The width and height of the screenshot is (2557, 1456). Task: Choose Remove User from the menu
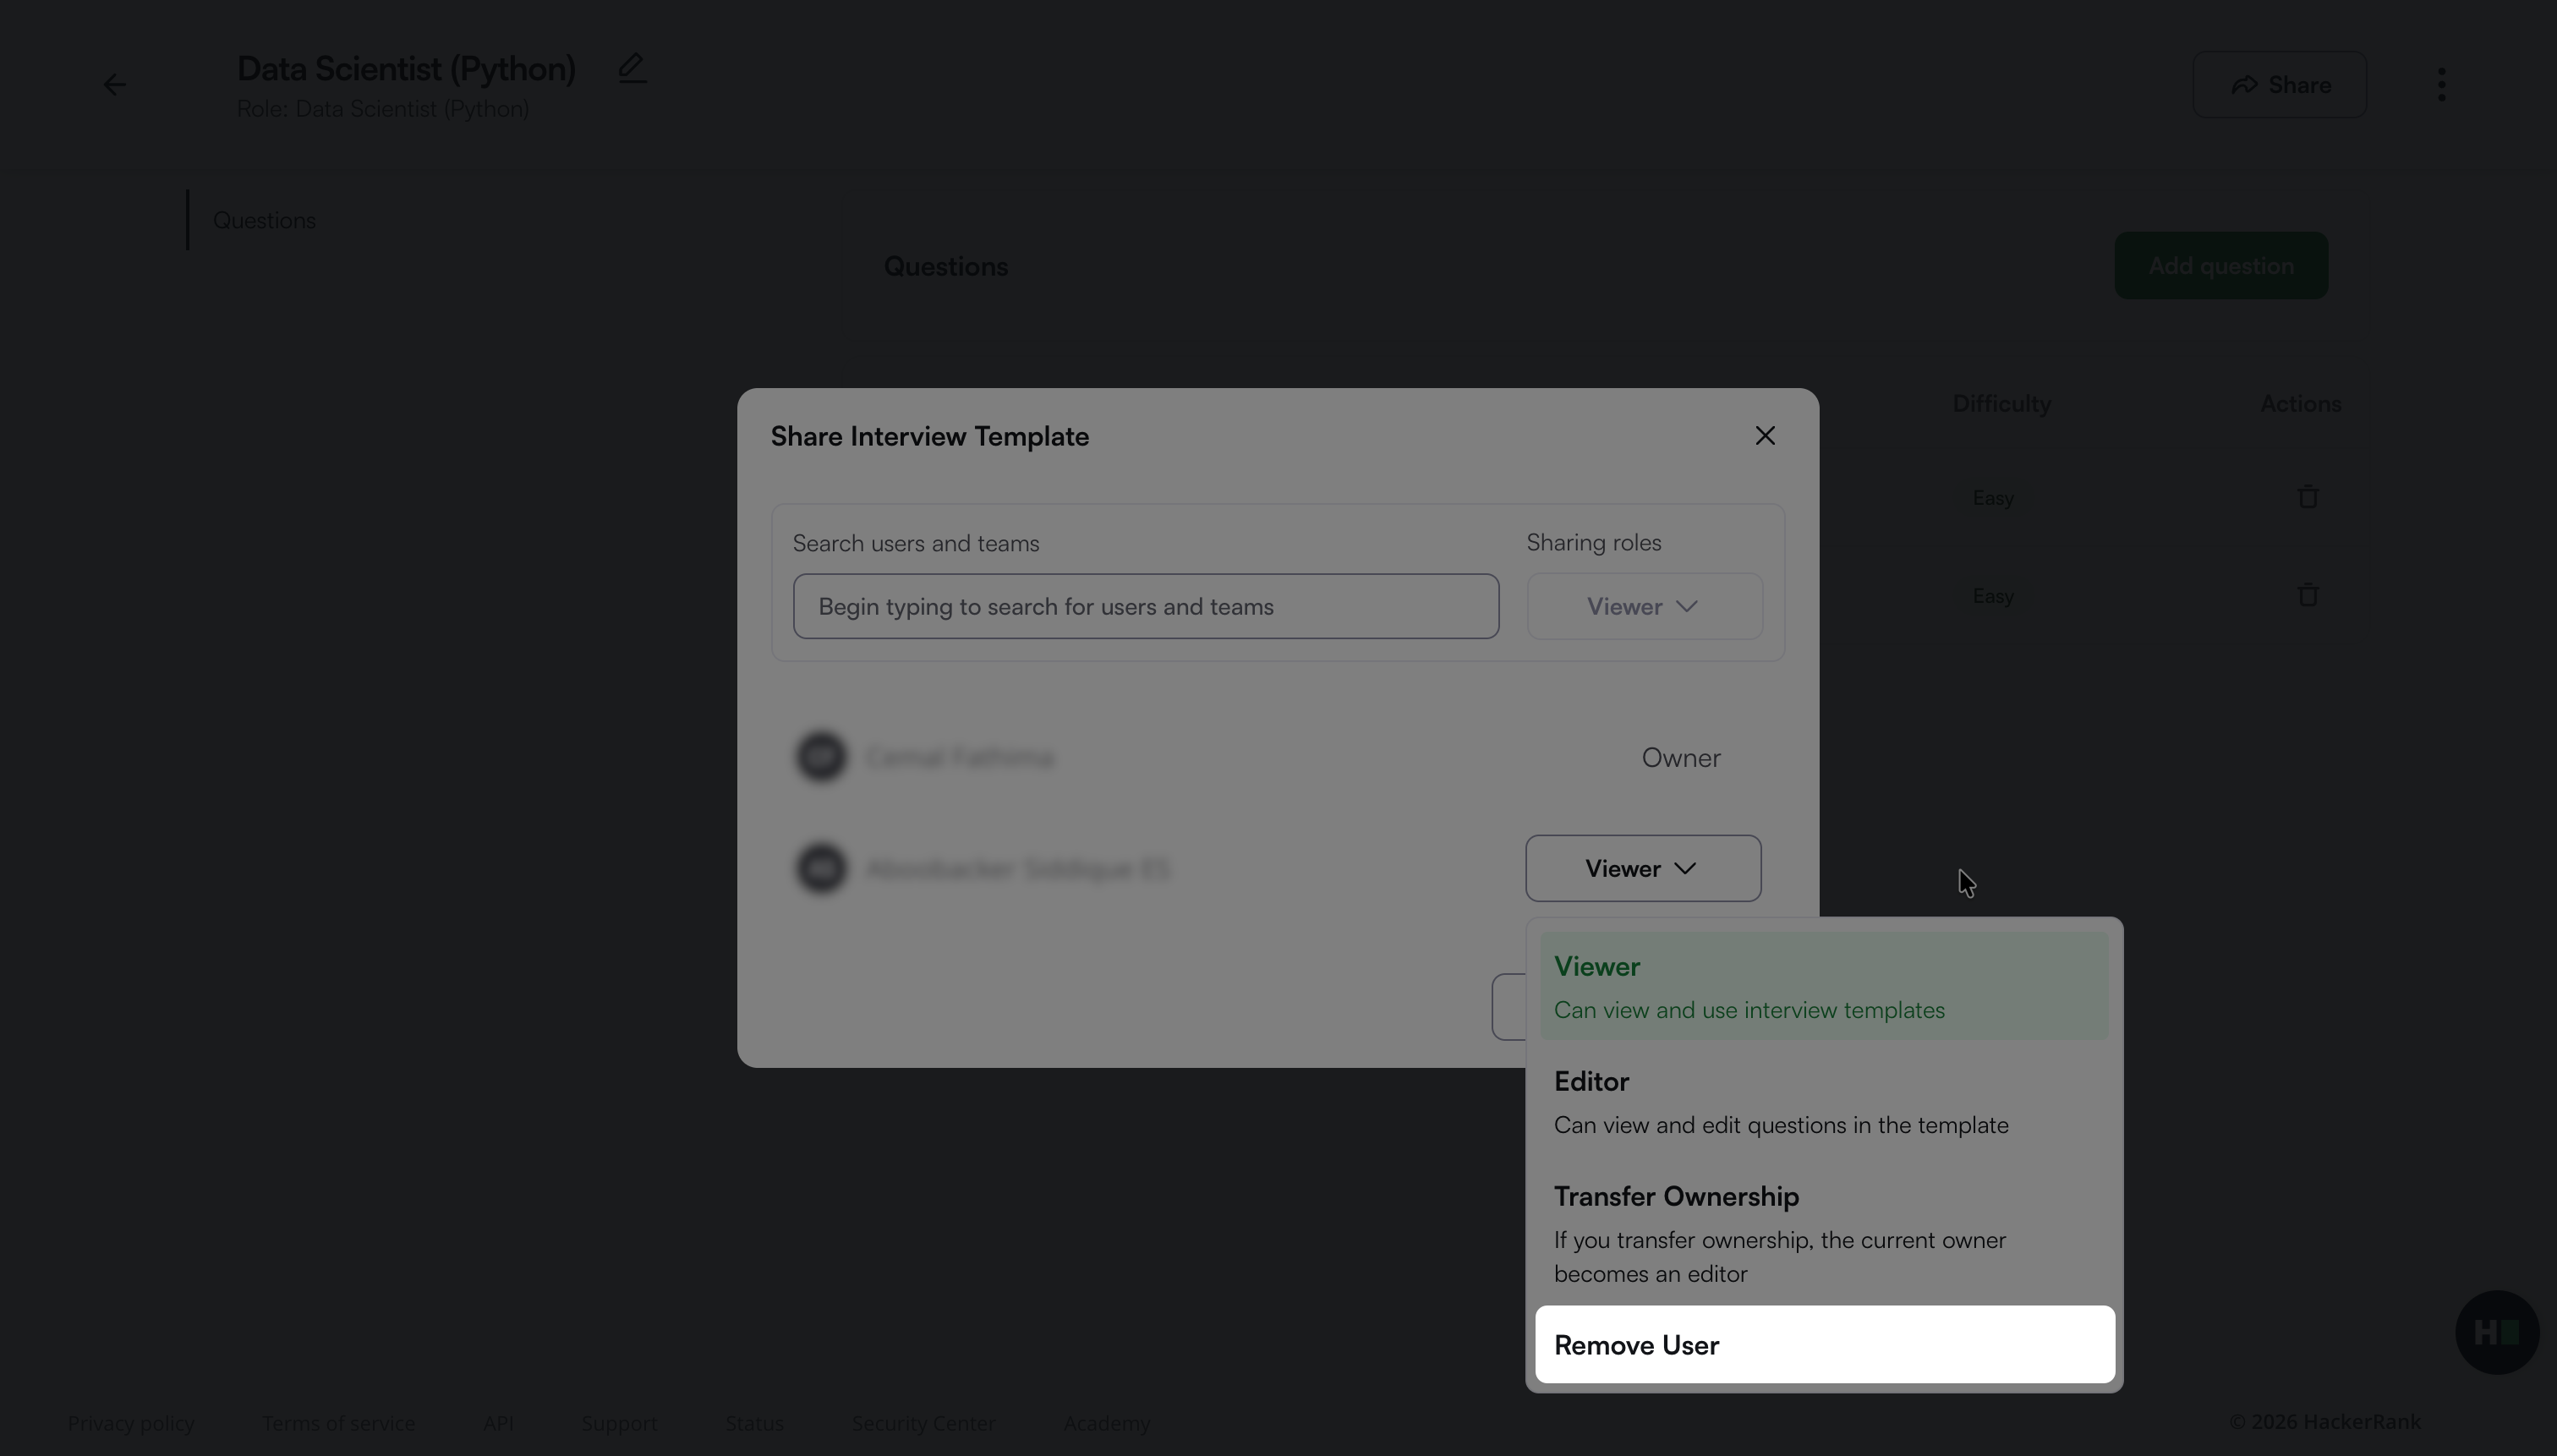1825,1345
